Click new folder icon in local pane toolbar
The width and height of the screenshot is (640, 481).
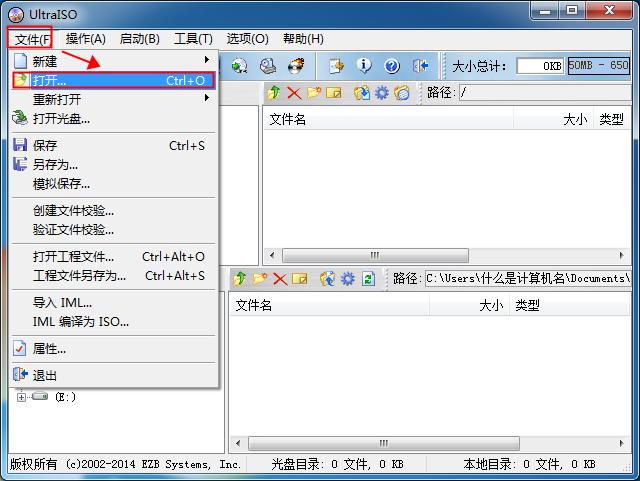(260, 278)
